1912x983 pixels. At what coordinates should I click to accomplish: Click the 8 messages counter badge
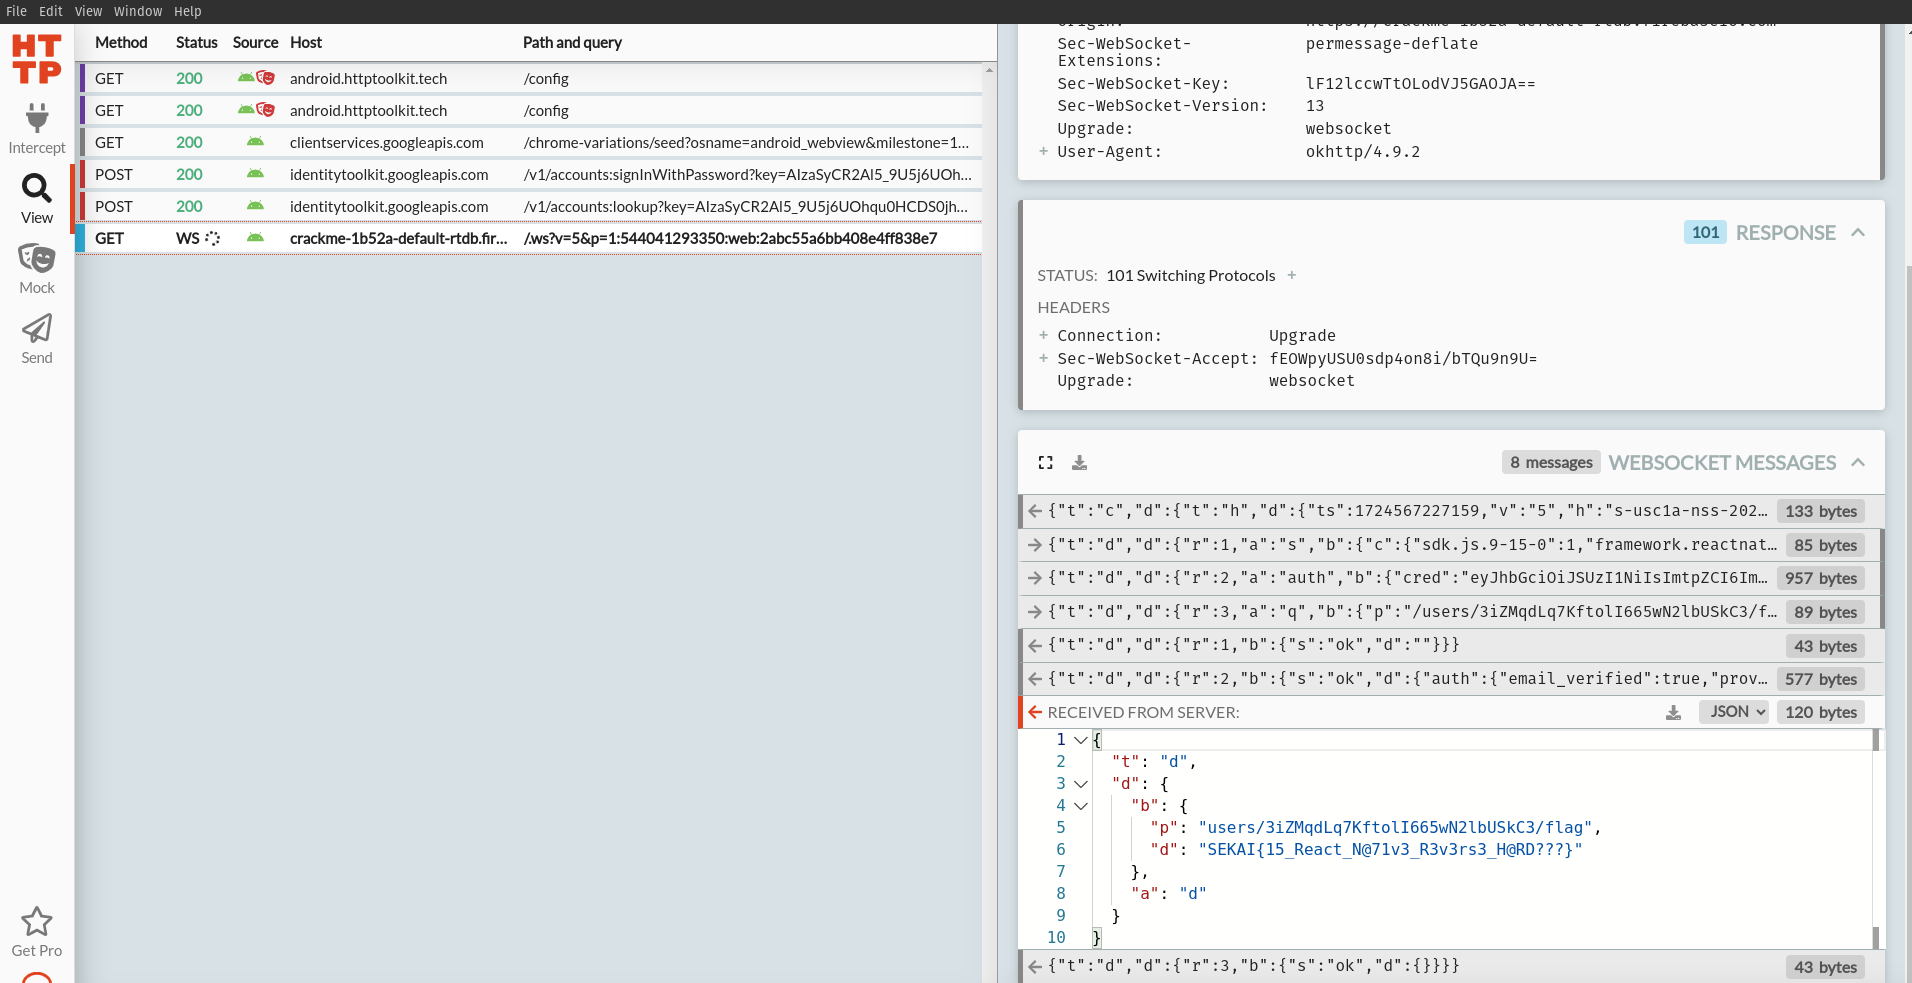1549,462
